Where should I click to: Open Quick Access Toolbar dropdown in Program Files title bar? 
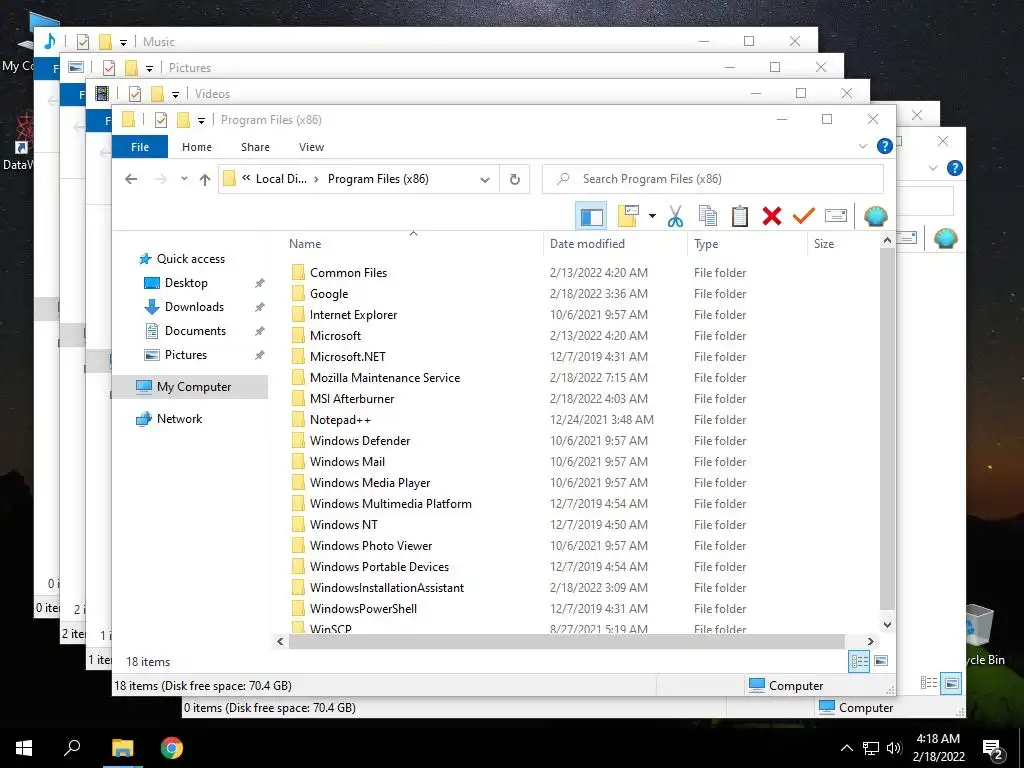tap(201, 120)
